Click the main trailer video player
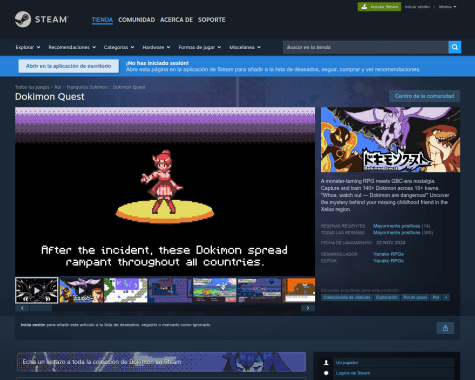 pyautogui.click(x=165, y=192)
